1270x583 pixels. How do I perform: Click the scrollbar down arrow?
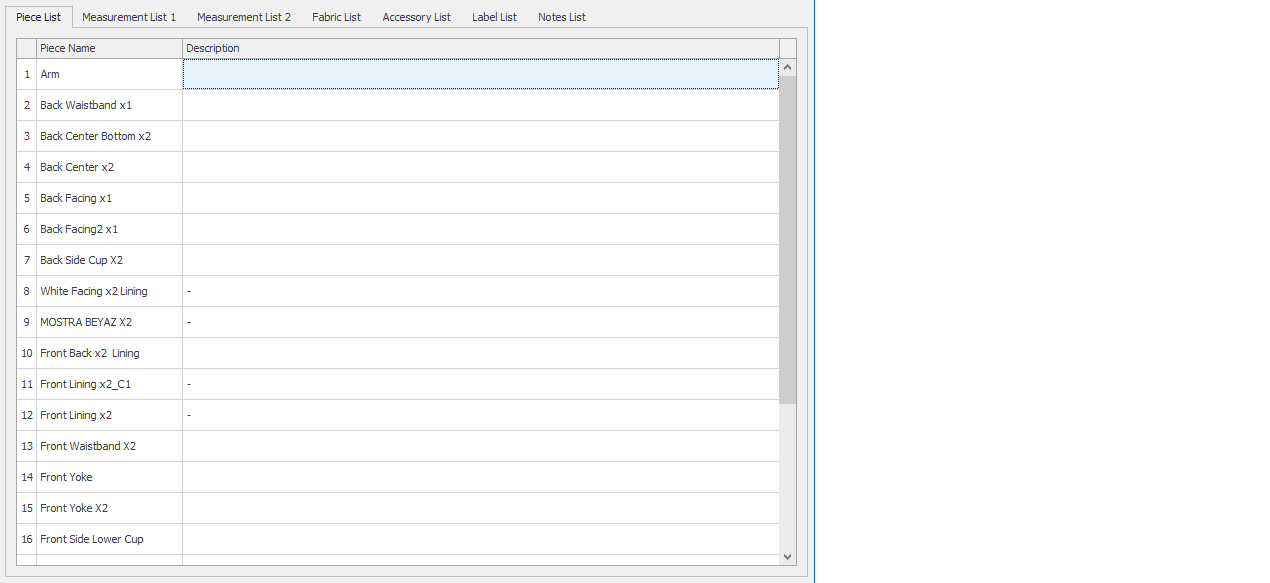click(x=788, y=556)
